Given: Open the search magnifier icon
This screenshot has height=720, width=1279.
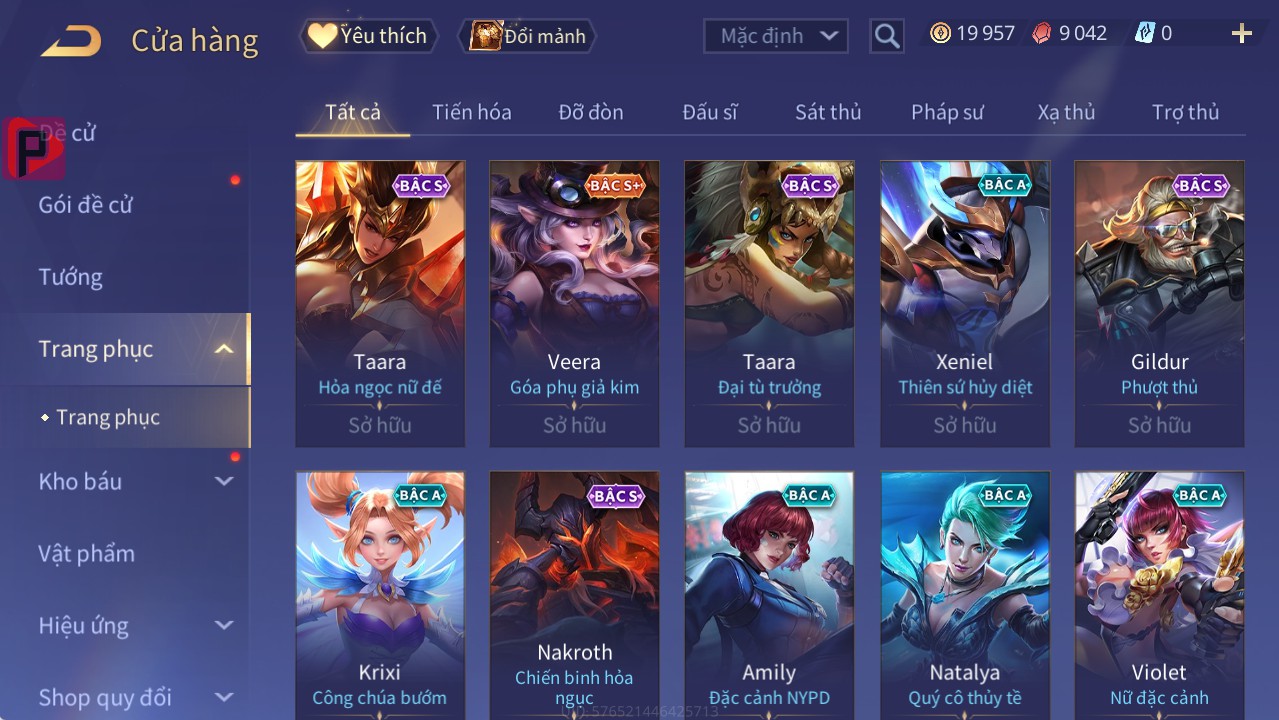Looking at the screenshot, I should 886,36.
